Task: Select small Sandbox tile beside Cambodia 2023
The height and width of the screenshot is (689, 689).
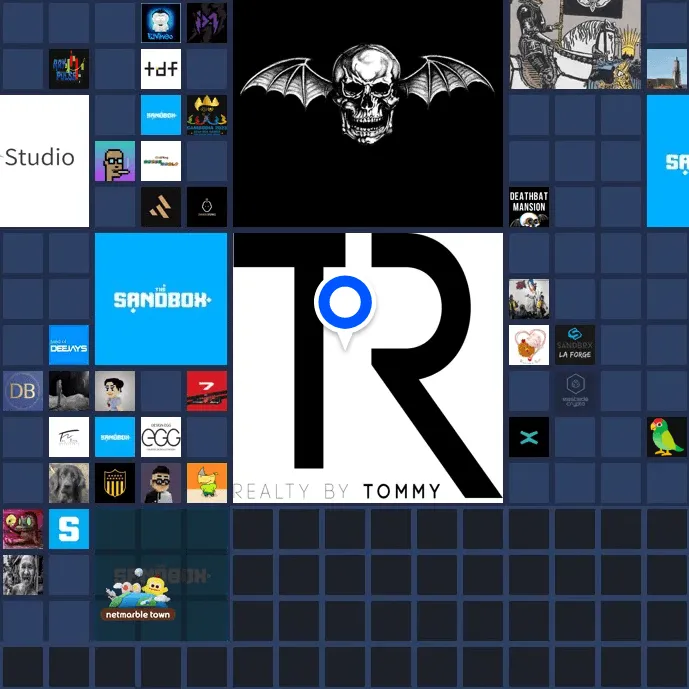Action: (161, 115)
